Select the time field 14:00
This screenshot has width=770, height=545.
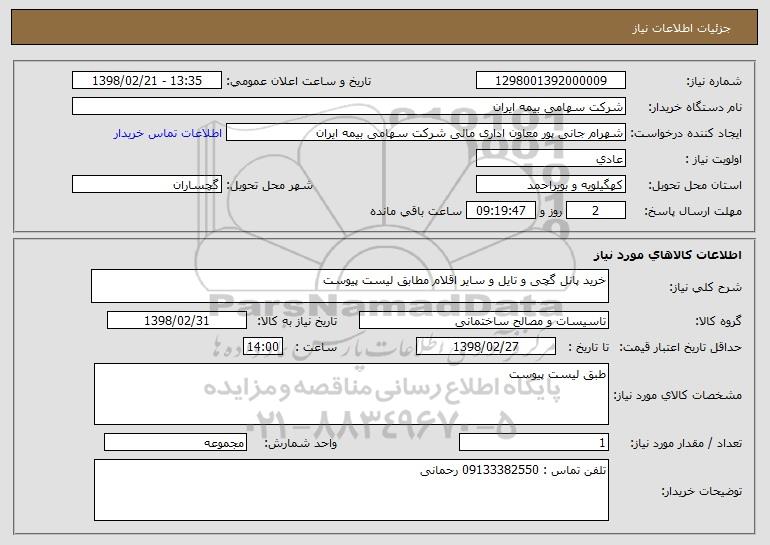point(263,346)
